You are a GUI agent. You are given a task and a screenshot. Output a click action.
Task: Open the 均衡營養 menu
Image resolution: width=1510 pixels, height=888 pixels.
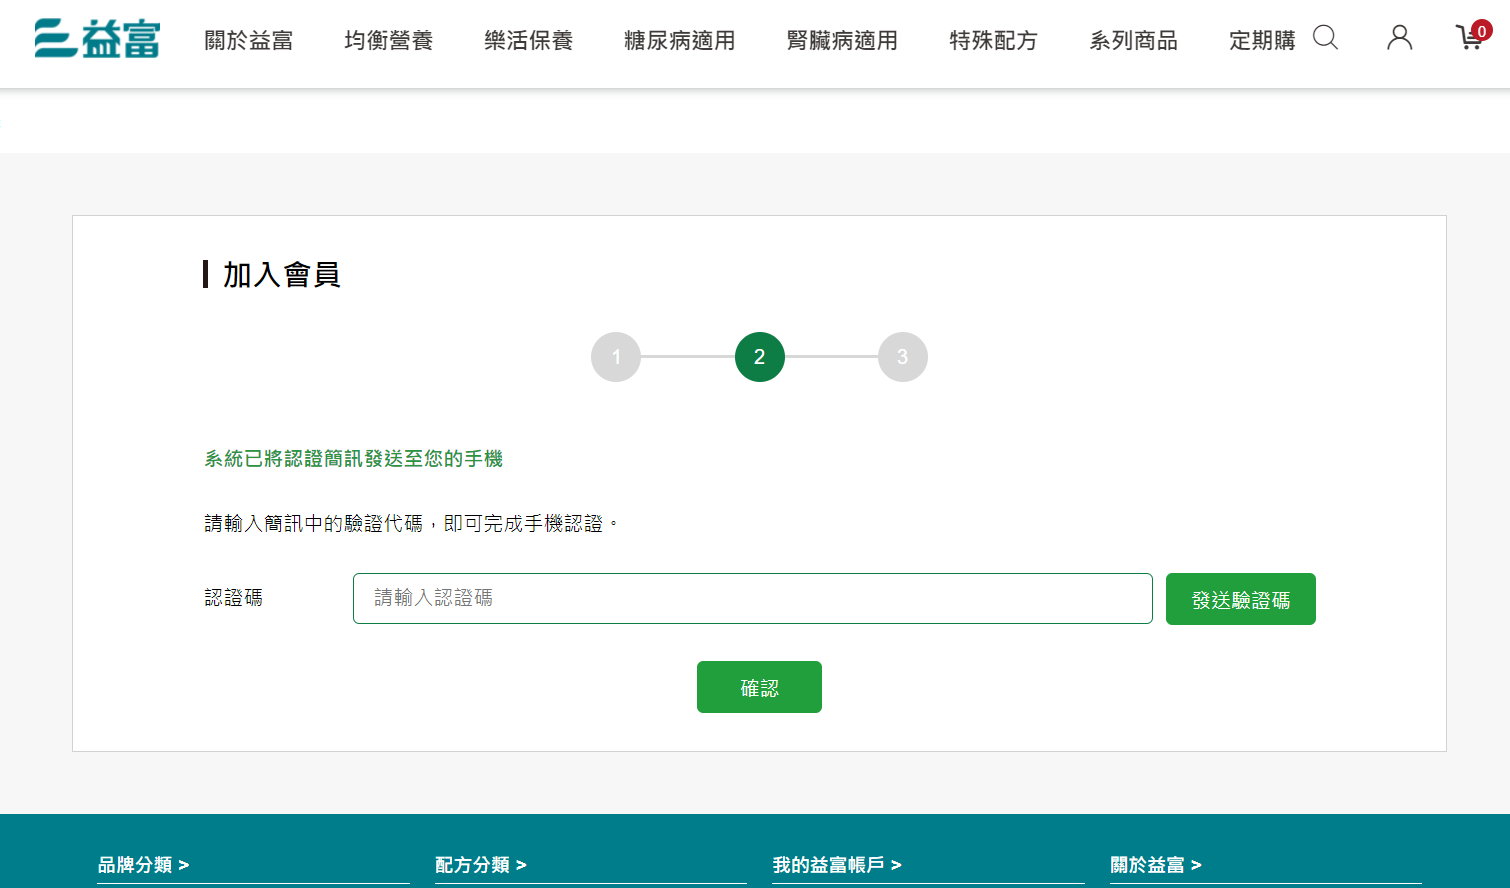point(387,41)
